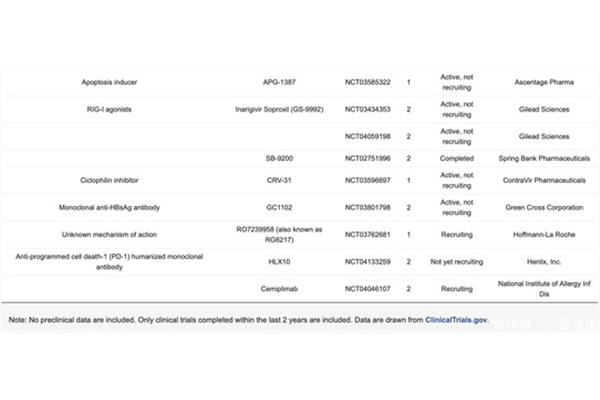Open the ClinicalTrials.gov link
The height and width of the screenshot is (400, 600).
pyautogui.click(x=456, y=320)
